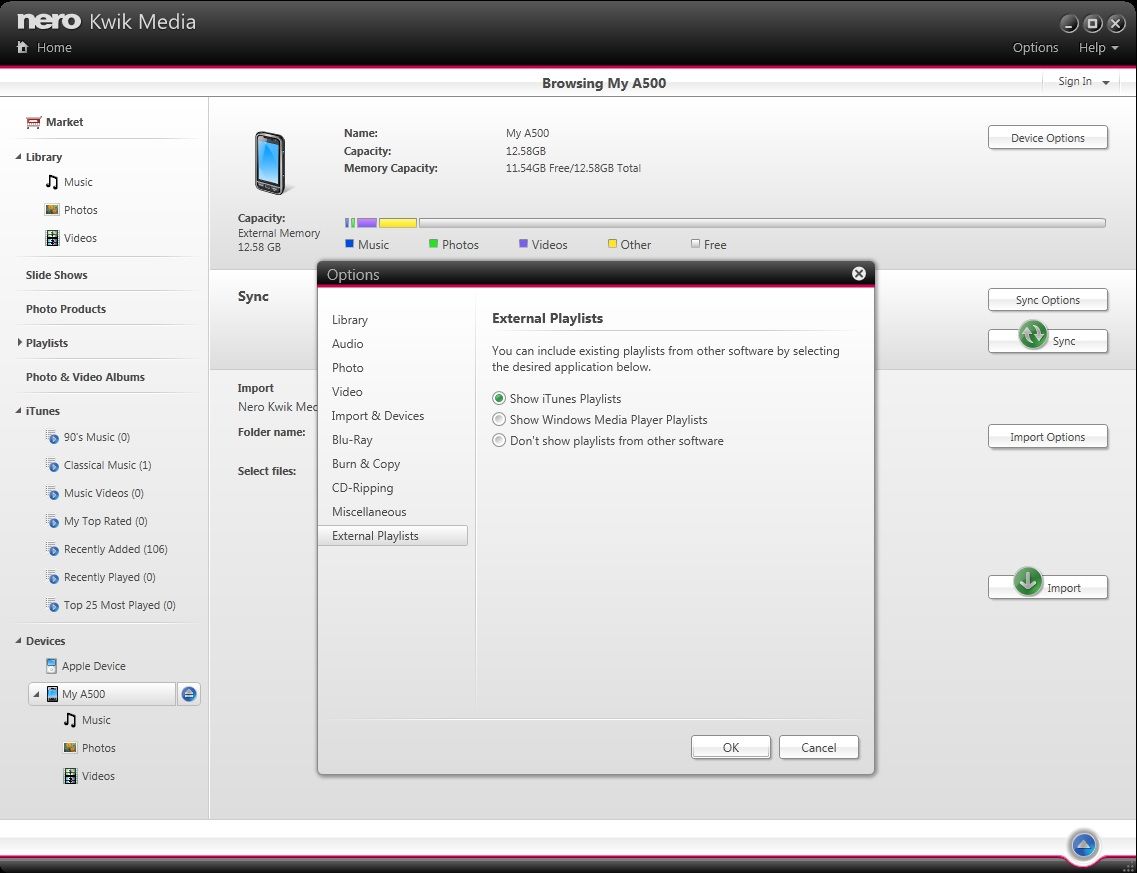Select My A500 phone icon in sidebar
The image size is (1137, 873).
[x=52, y=694]
